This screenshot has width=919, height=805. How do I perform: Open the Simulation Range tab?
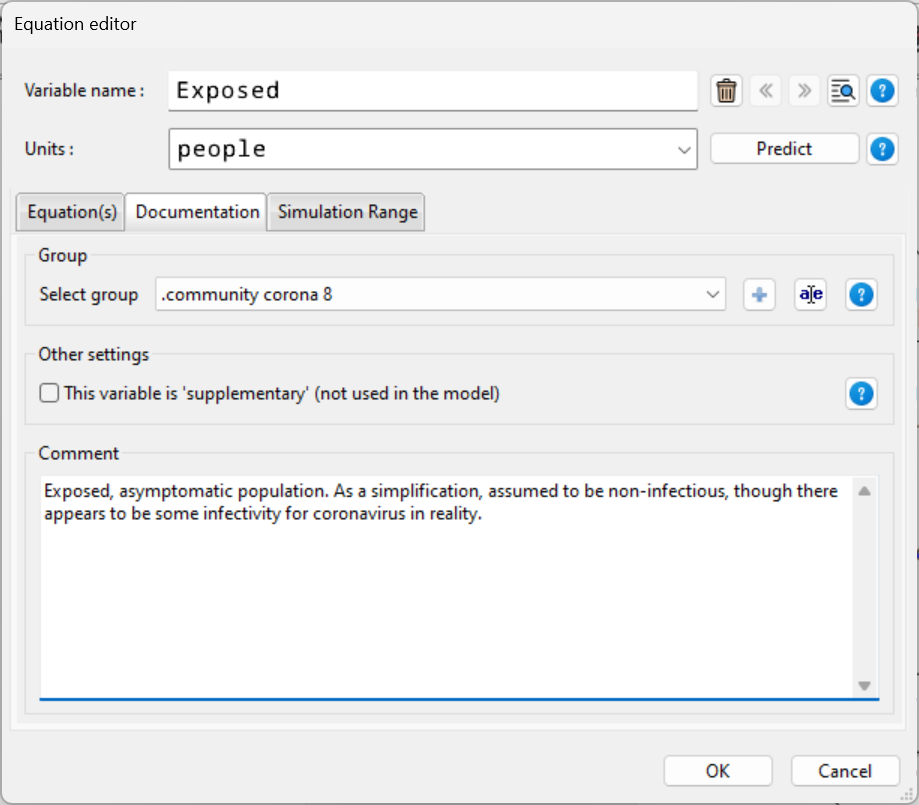pos(345,211)
